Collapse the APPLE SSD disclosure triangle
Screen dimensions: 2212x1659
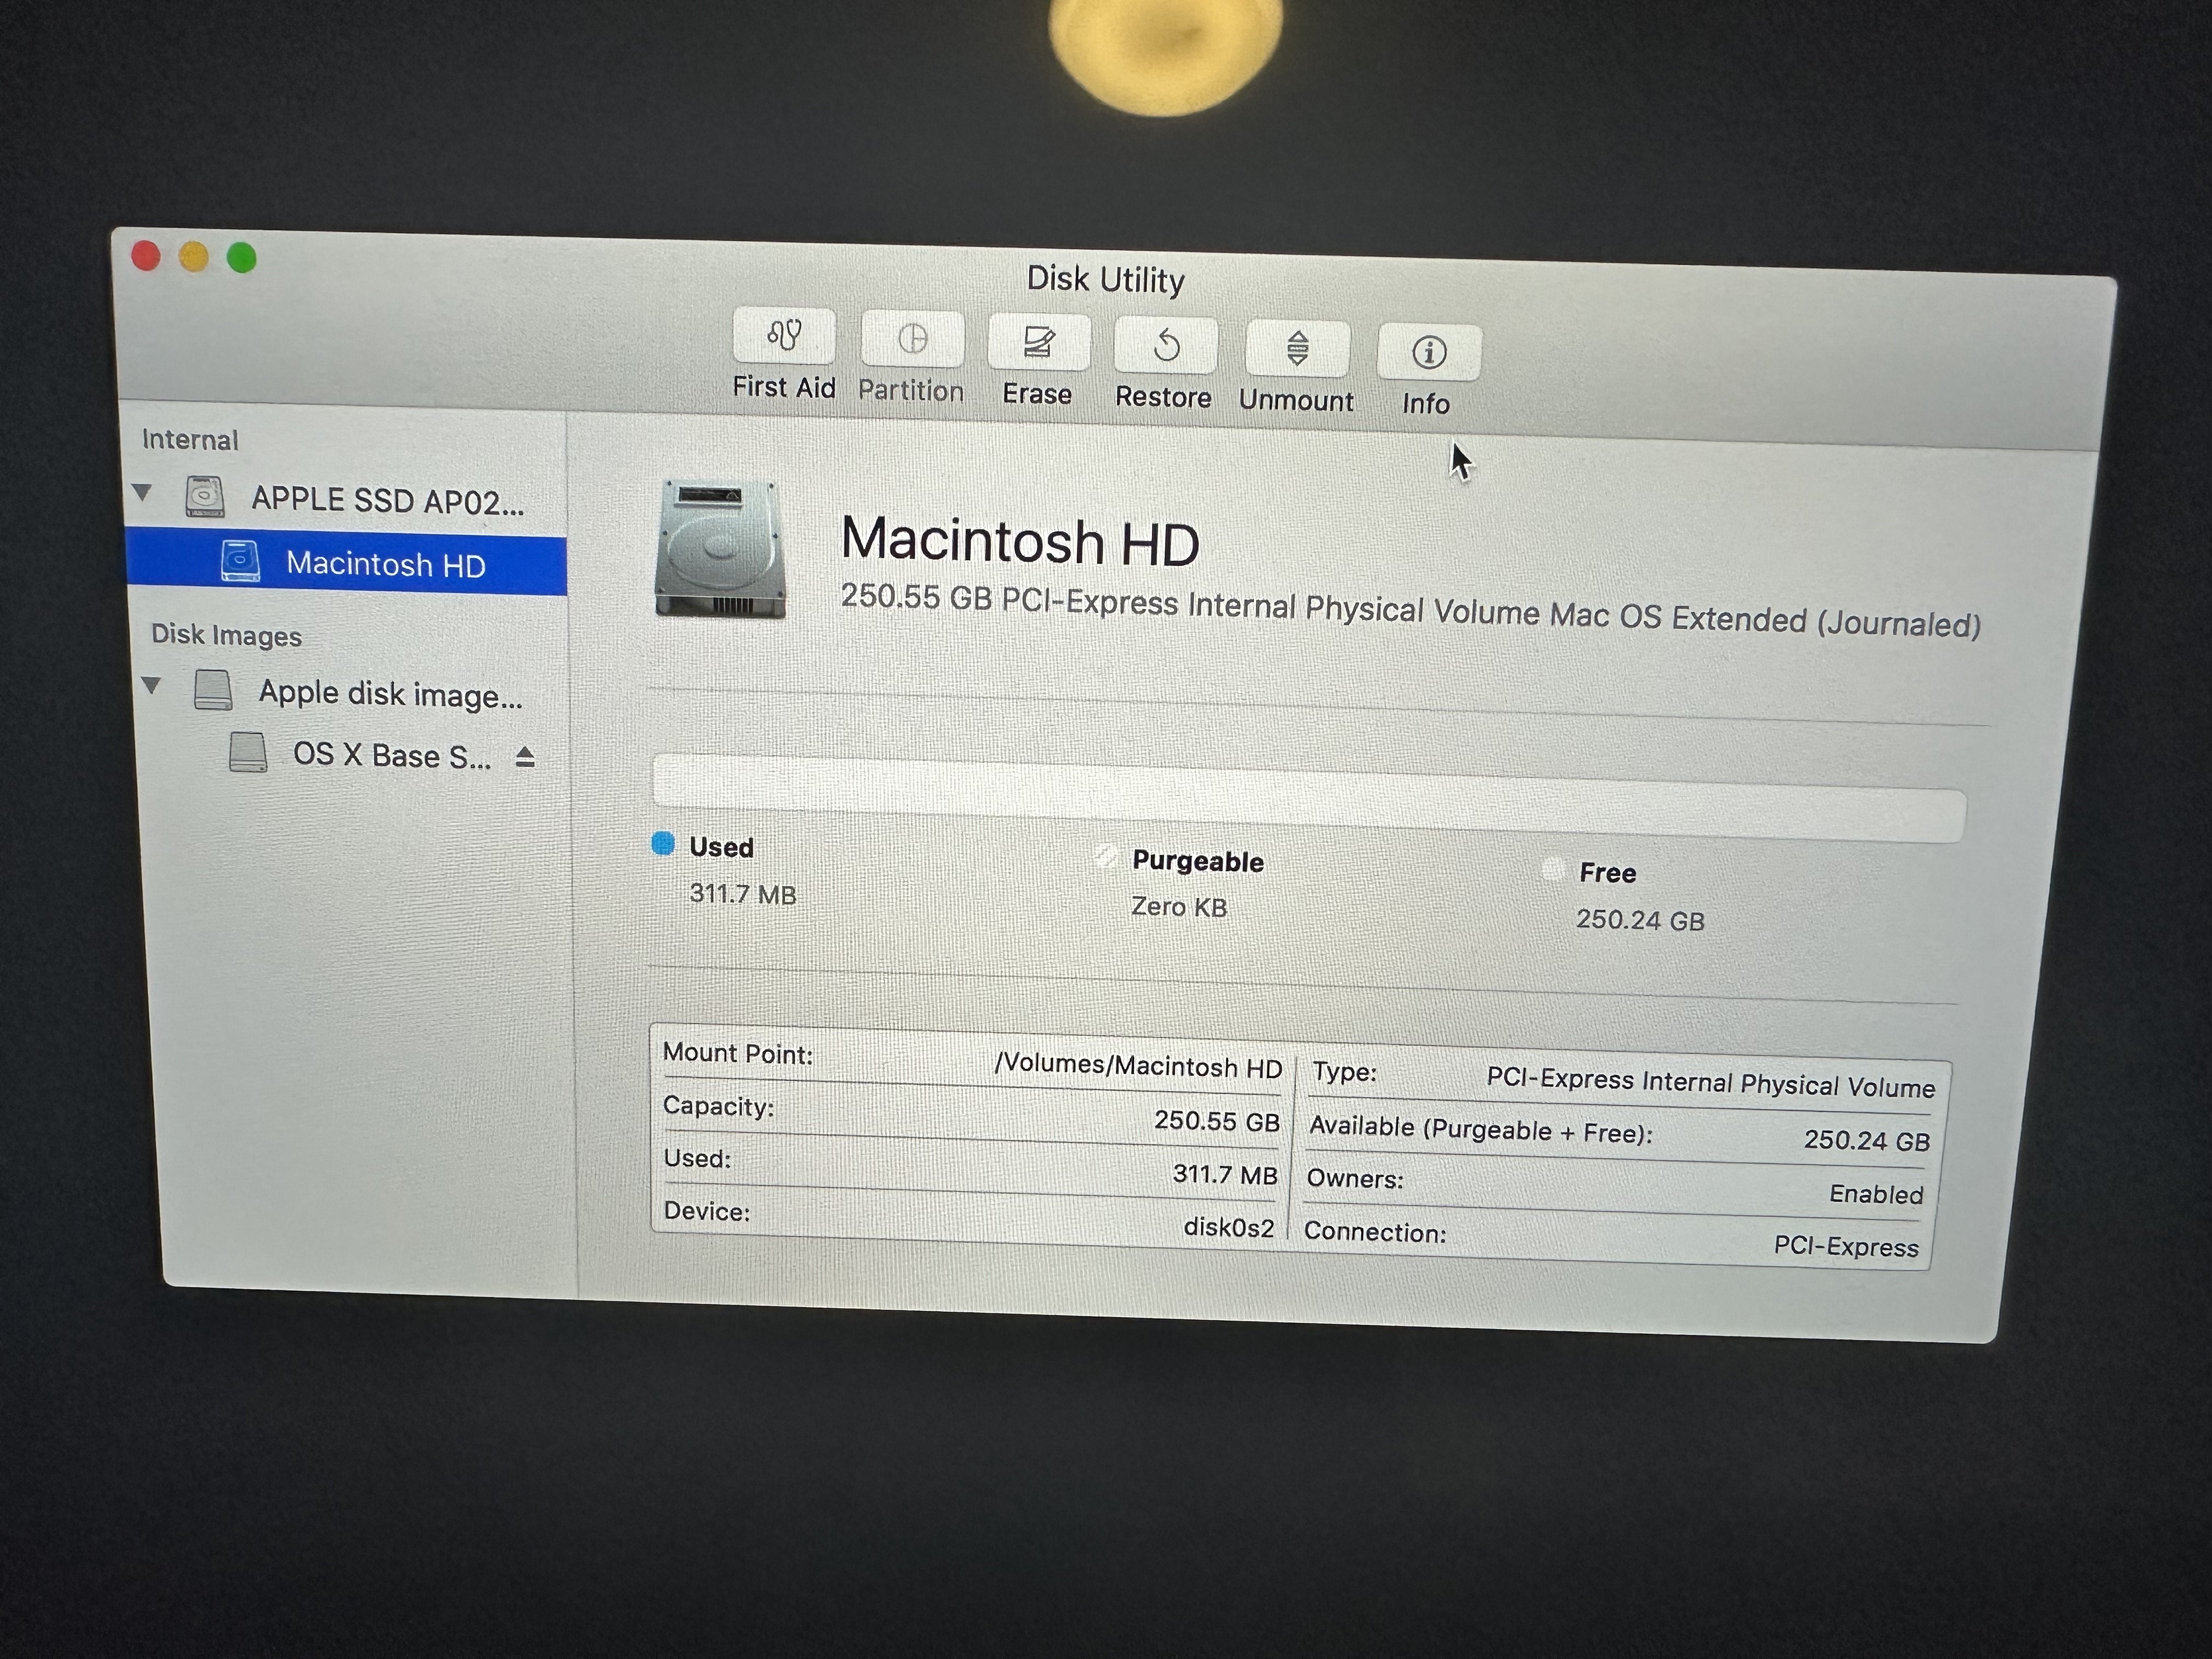pyautogui.click(x=143, y=492)
